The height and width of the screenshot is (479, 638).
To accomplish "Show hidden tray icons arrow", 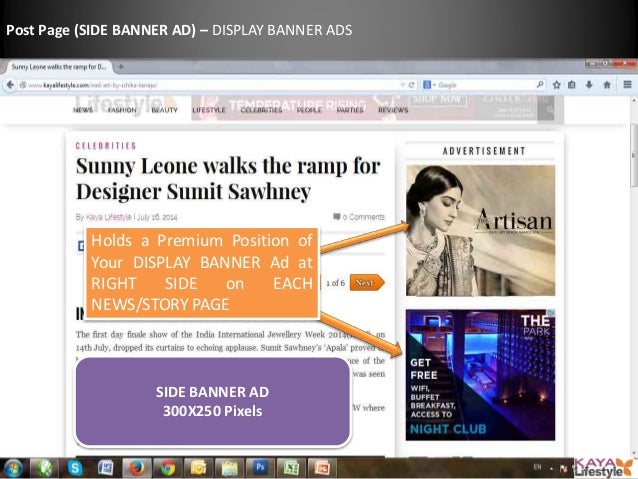I will [x=551, y=468].
